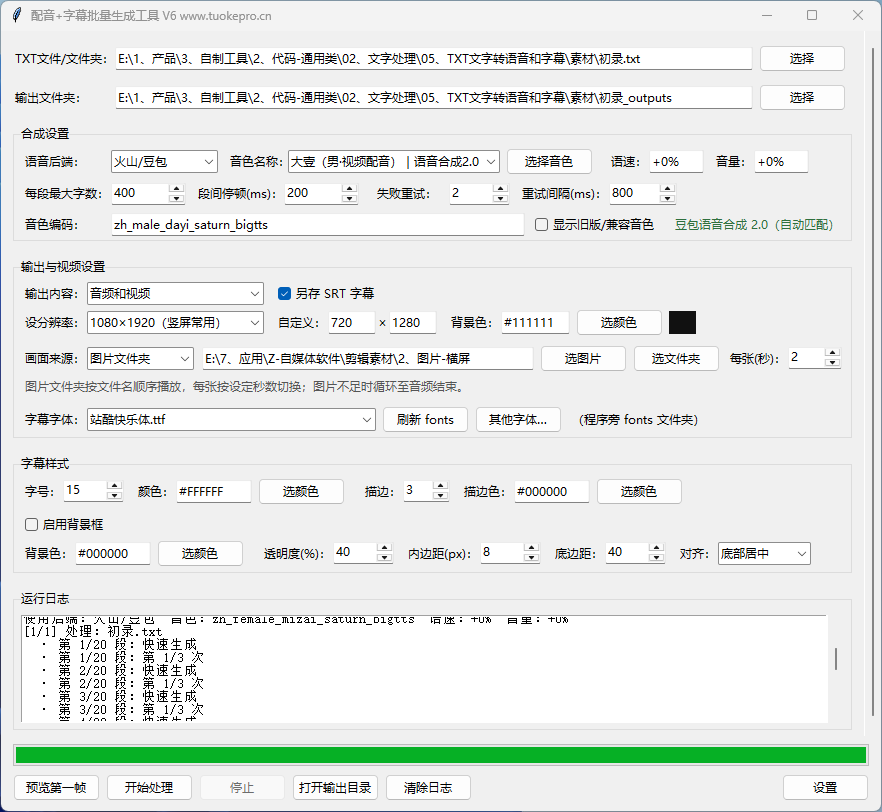The height and width of the screenshot is (812, 882).
Task: Click 选颜色 button for subtitle 背景色 #000000
Action: tap(200, 554)
